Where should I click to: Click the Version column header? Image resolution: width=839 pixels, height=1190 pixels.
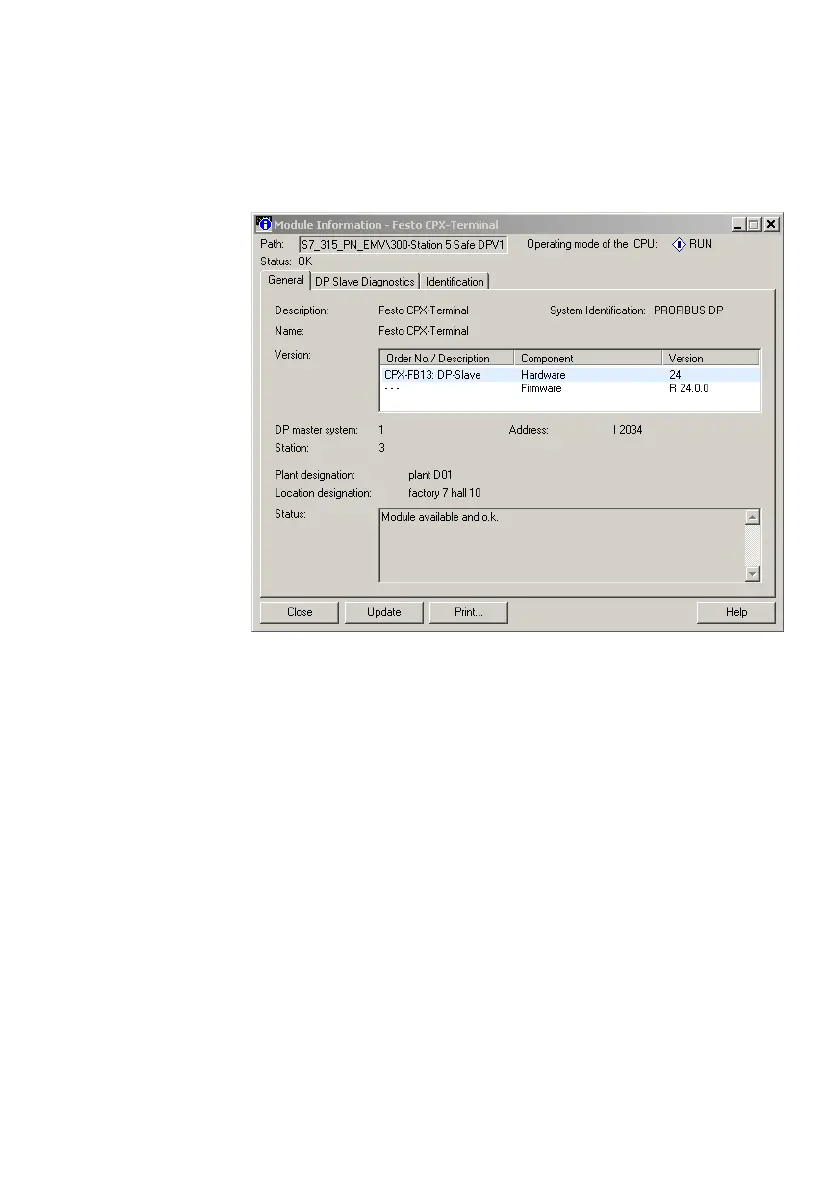711,358
